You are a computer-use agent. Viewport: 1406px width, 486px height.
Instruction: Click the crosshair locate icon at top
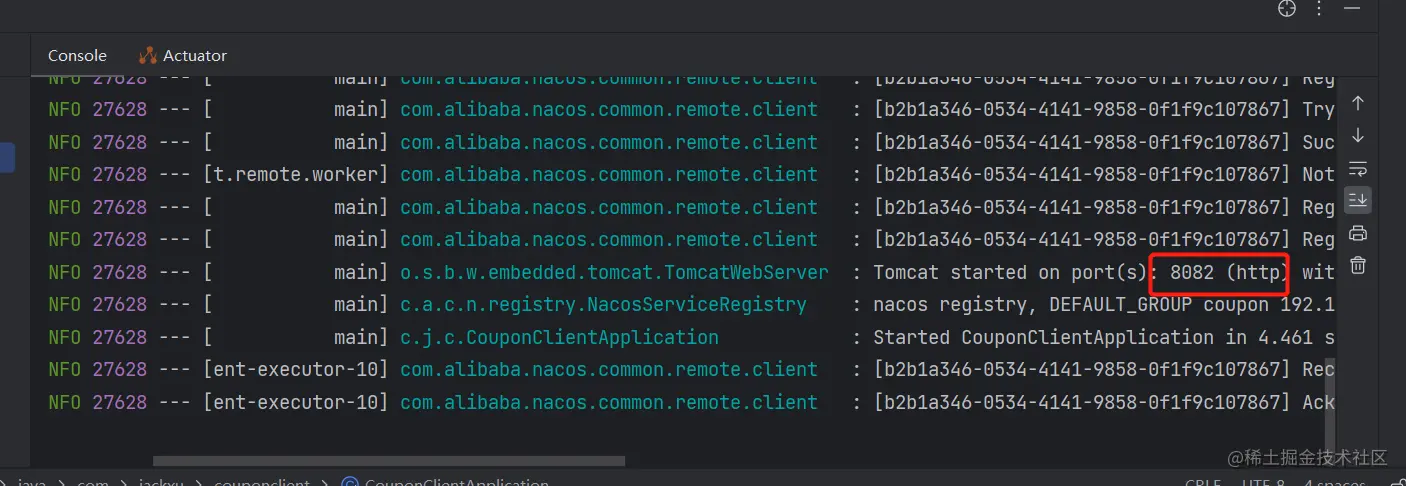[x=1287, y=9]
